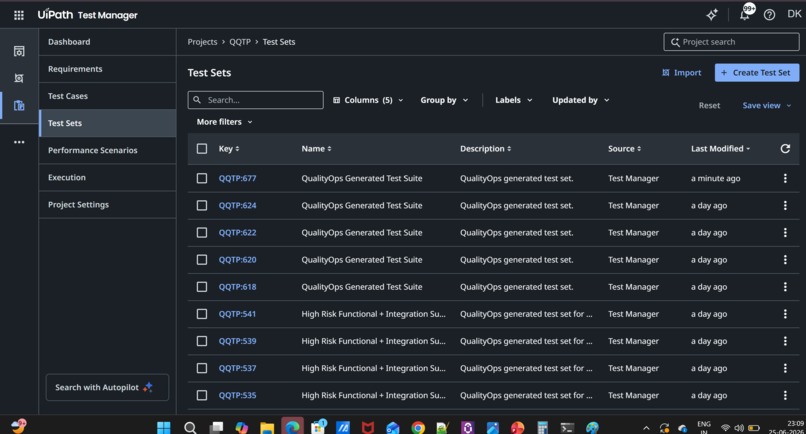Open test set link QQTP:535
The height and width of the screenshot is (434, 806).
pos(237,395)
